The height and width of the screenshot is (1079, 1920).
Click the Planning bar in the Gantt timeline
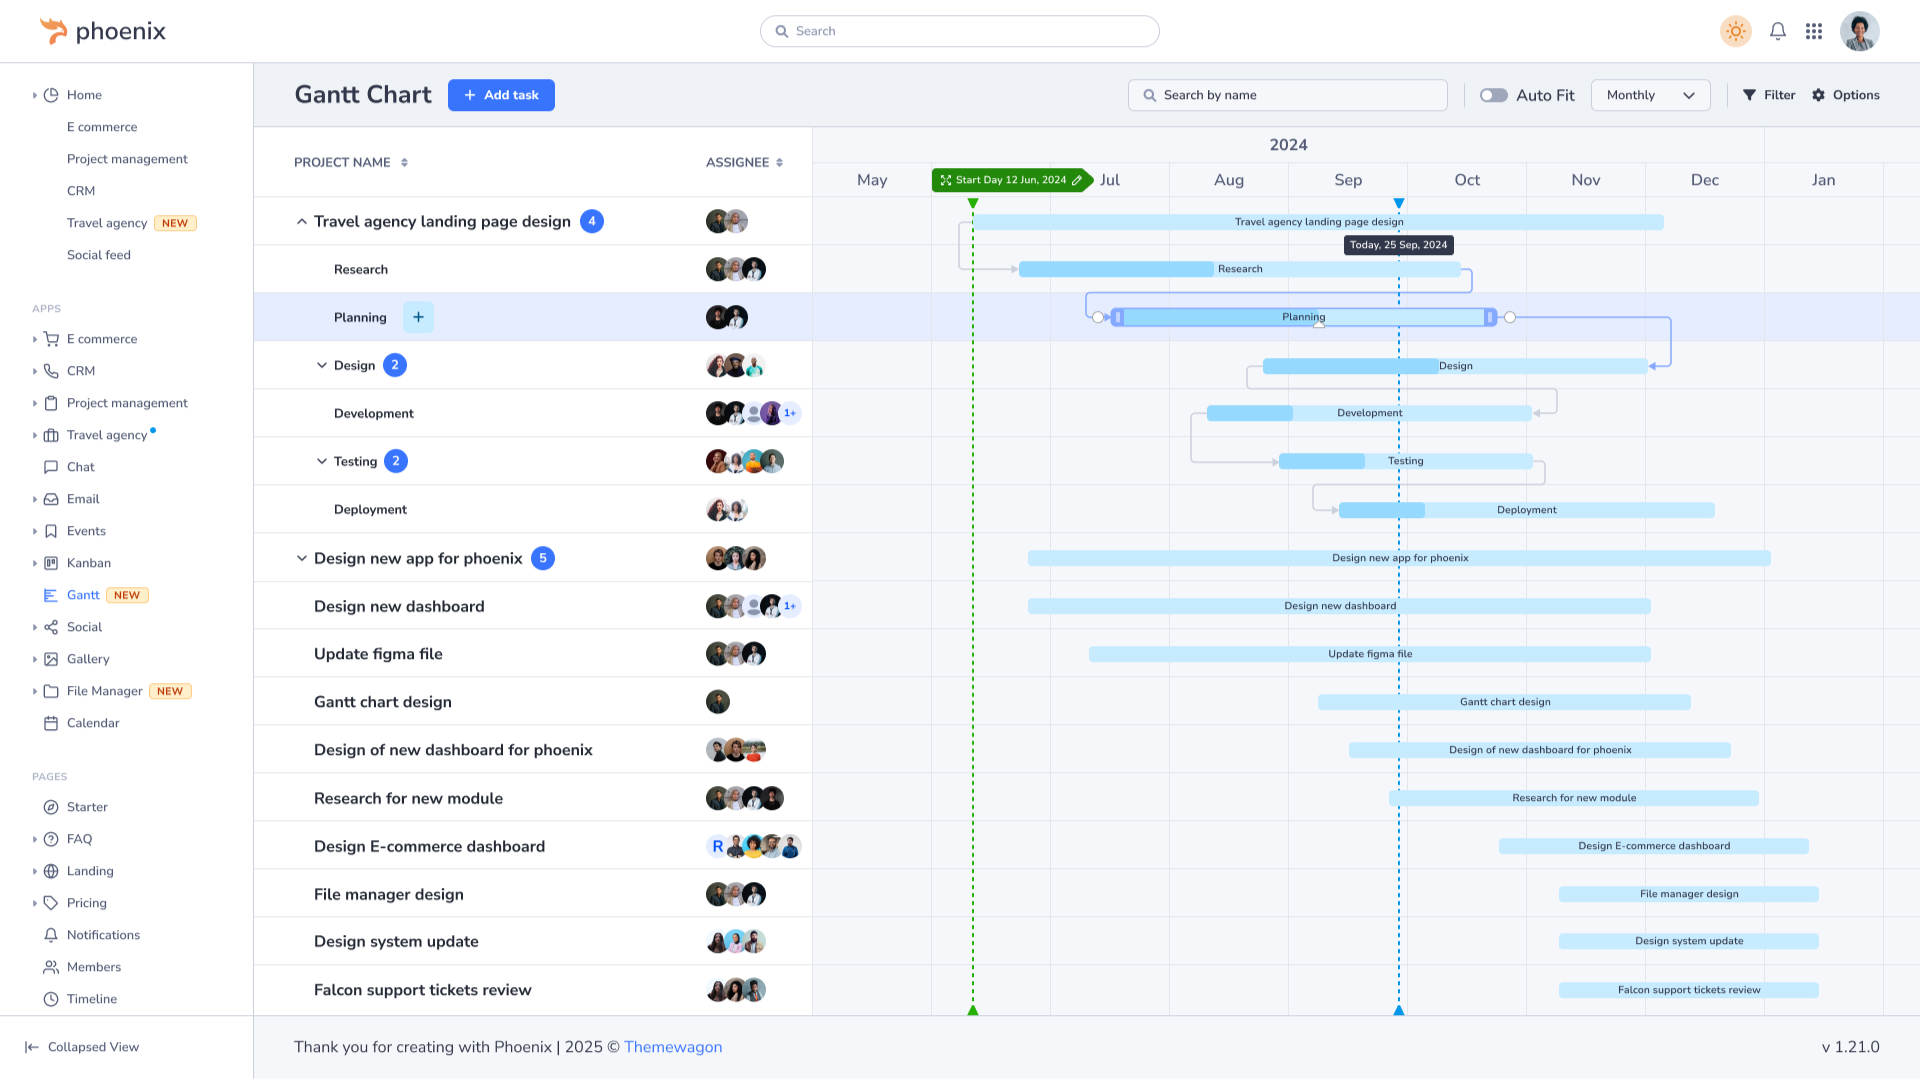[1303, 317]
